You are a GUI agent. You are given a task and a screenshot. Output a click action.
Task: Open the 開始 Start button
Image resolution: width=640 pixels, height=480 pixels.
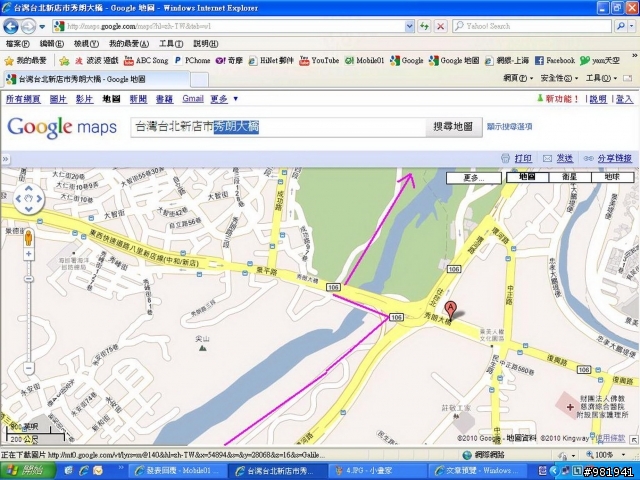(27, 471)
